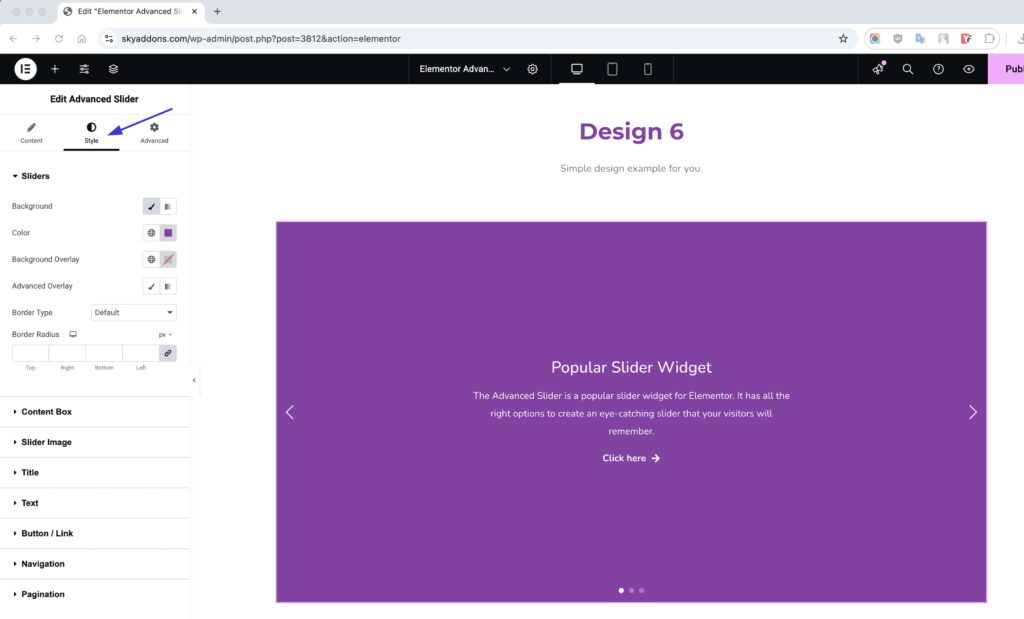Expand the Title section
Screen dimensions: 1024x619
(95, 473)
